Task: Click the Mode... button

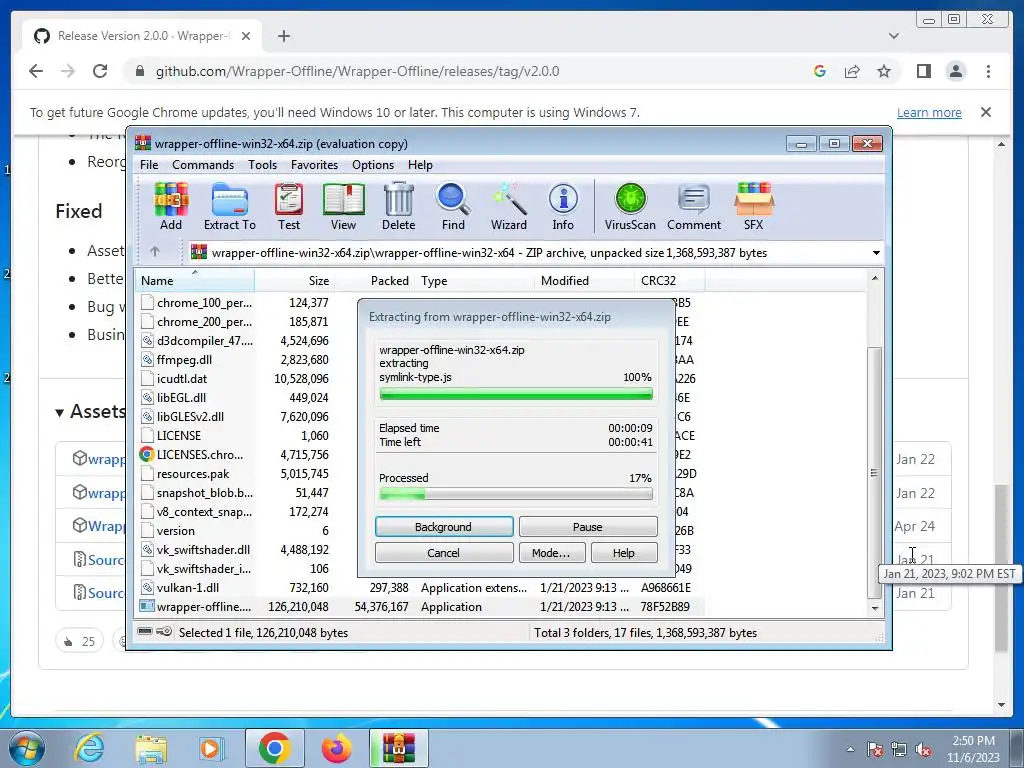Action: [x=551, y=552]
